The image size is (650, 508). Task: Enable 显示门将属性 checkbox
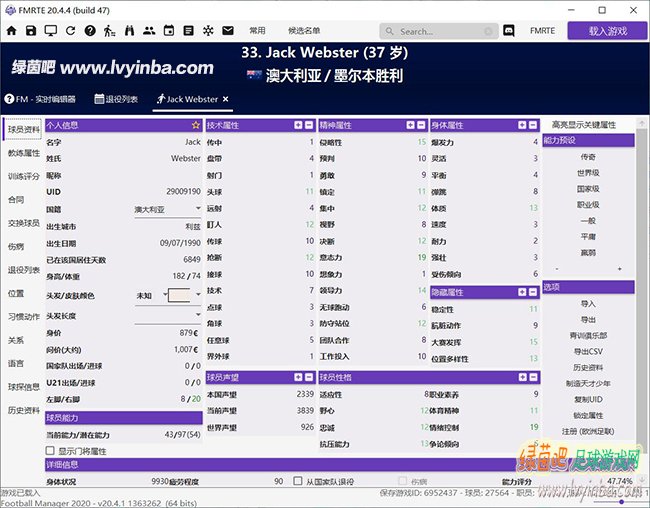pyautogui.click(x=50, y=450)
